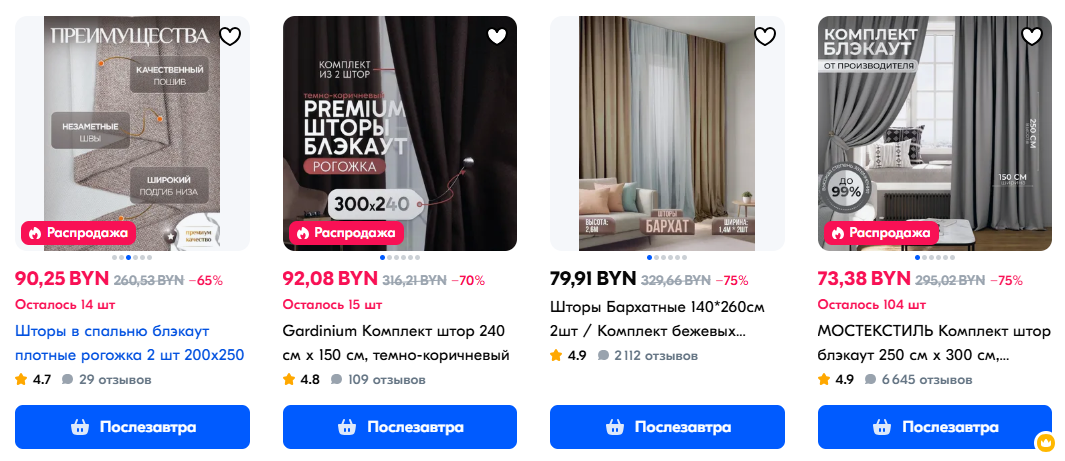Click the yellow crown badge icon
Image resolution: width=1065 pixels, height=461 pixels.
coord(1045,443)
